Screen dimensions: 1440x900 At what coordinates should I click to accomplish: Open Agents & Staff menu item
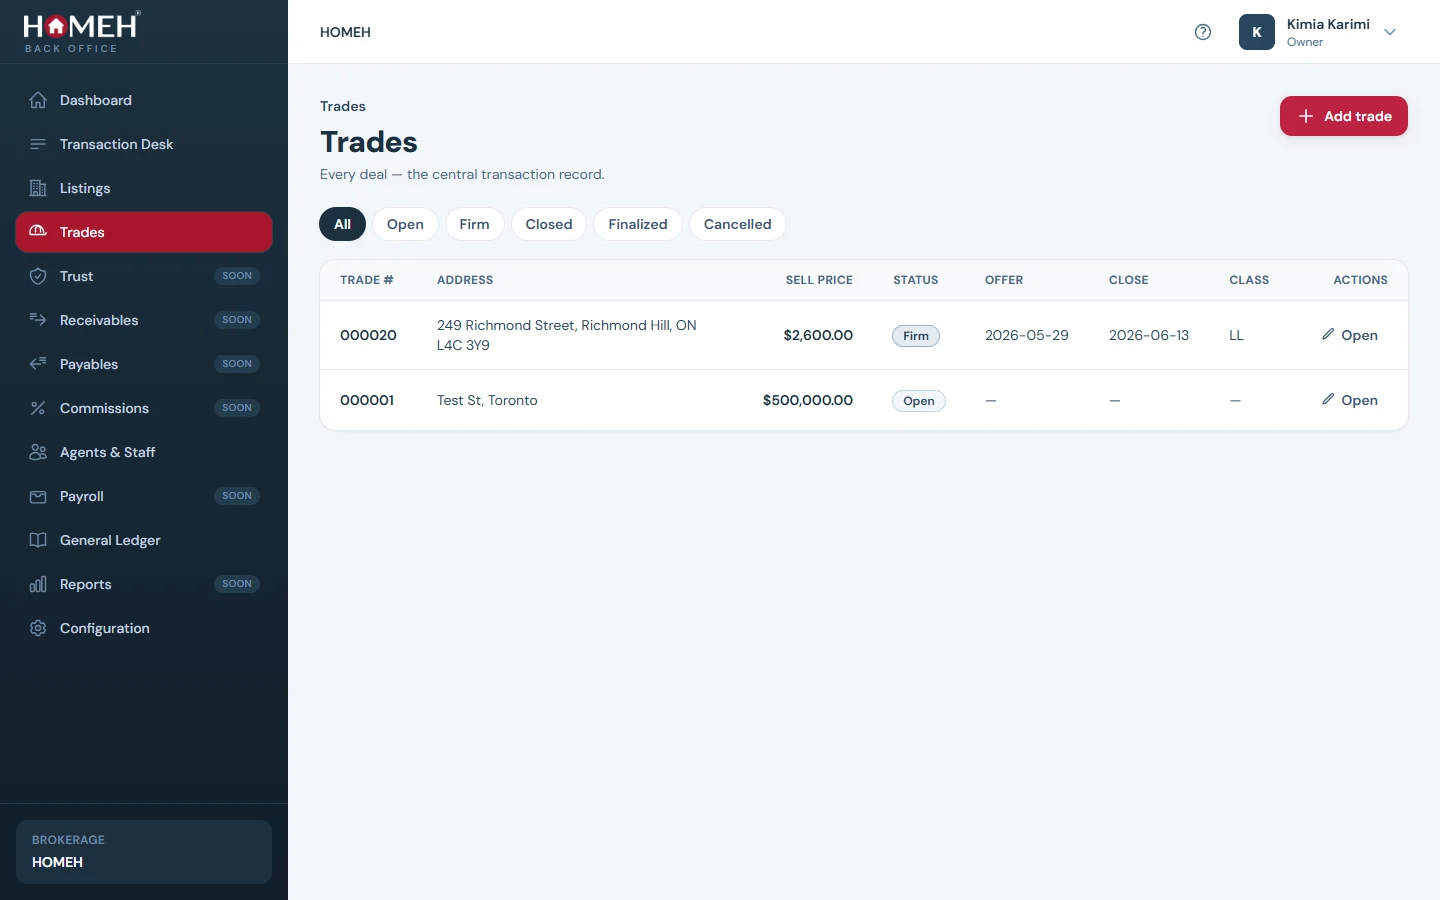(144, 452)
